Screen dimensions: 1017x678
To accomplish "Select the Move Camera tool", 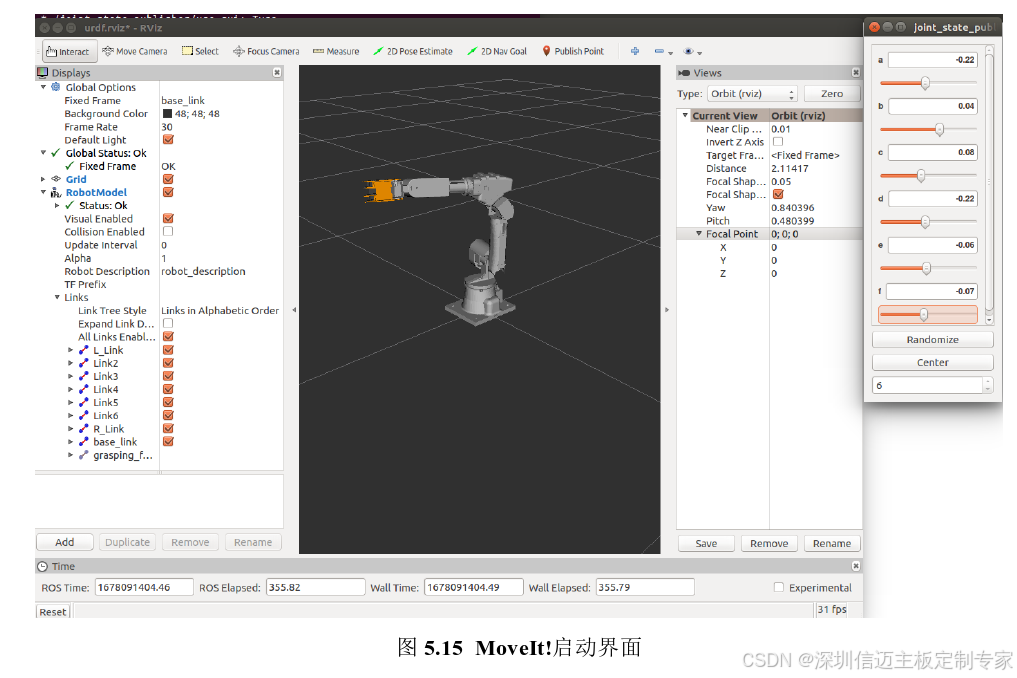I will point(135,51).
